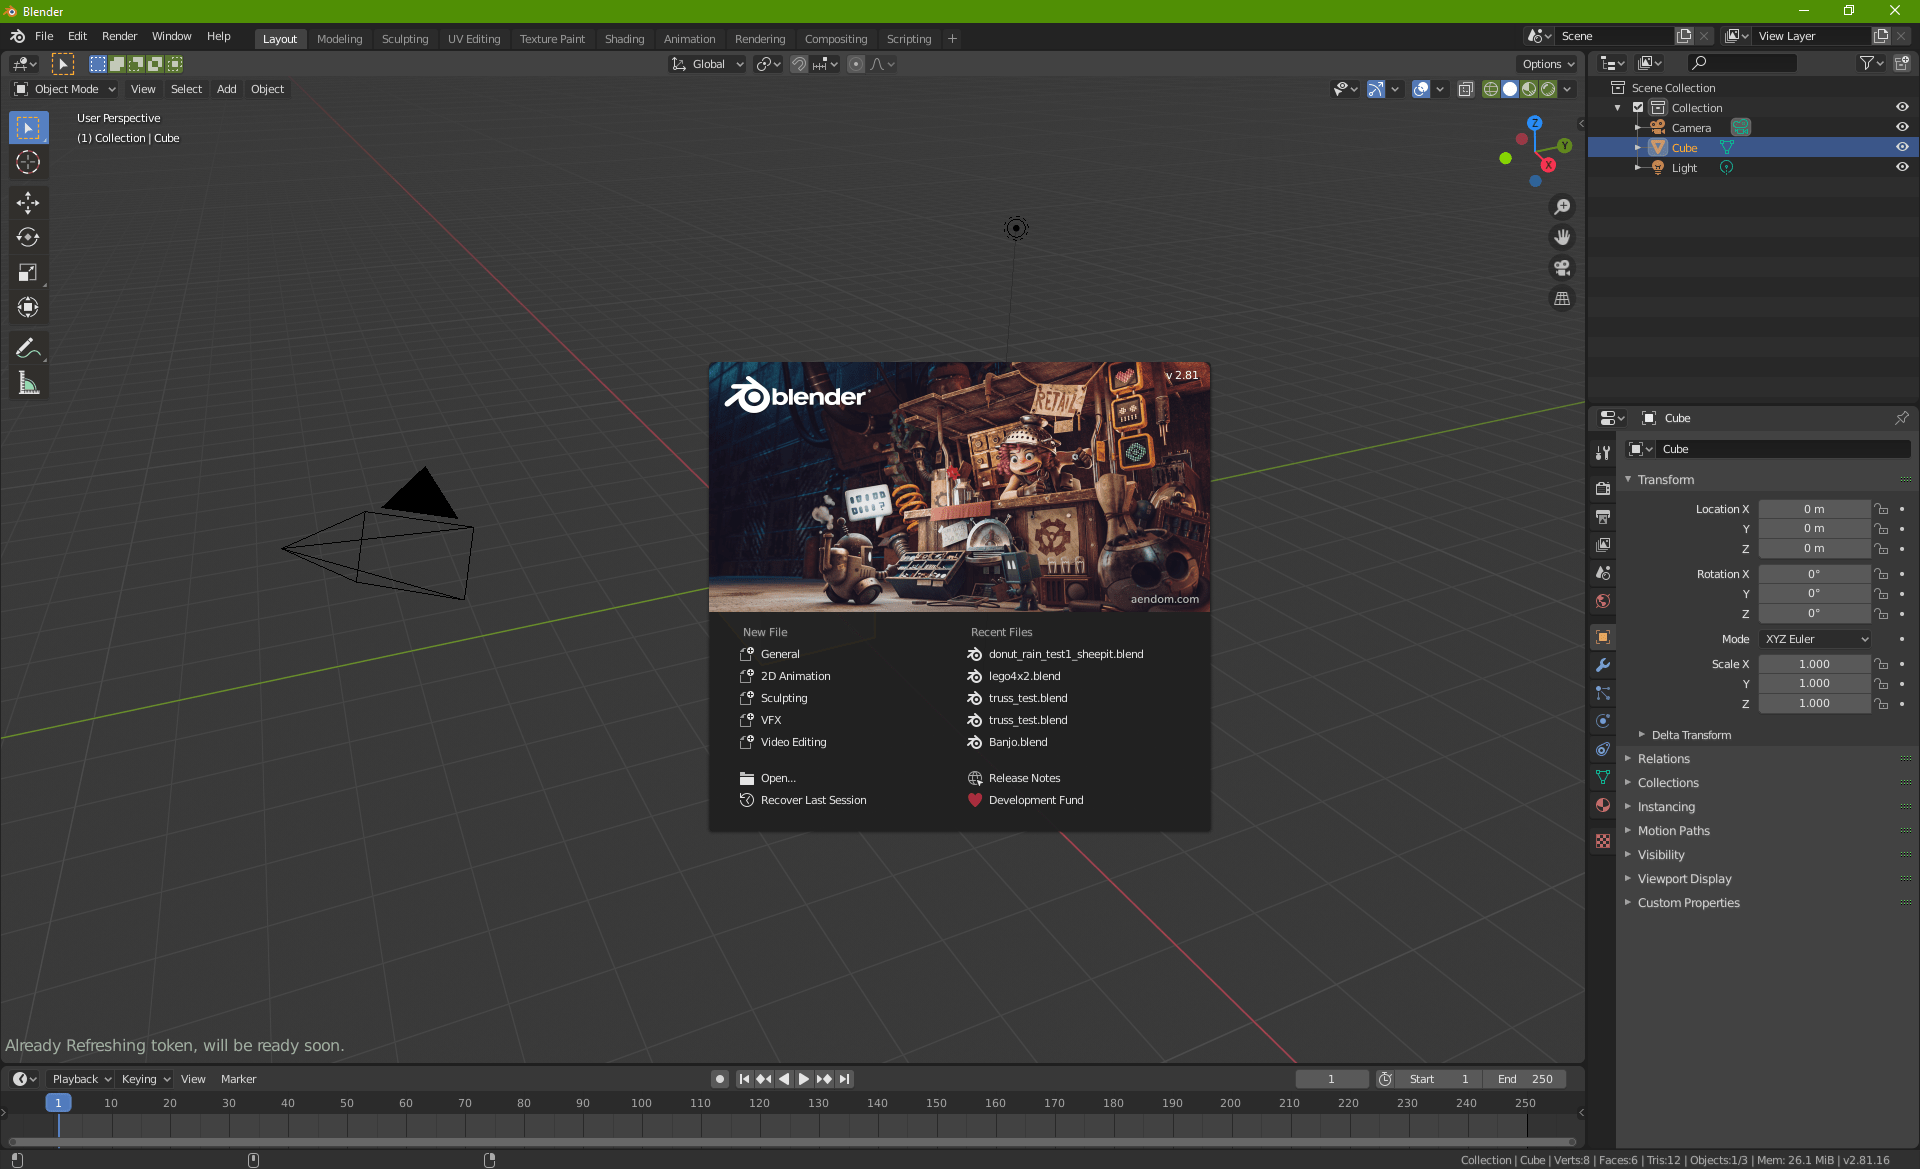Viewport: 1920px width, 1169px height.
Task: Toggle the Camera visibility in the outliner
Action: [x=1902, y=127]
